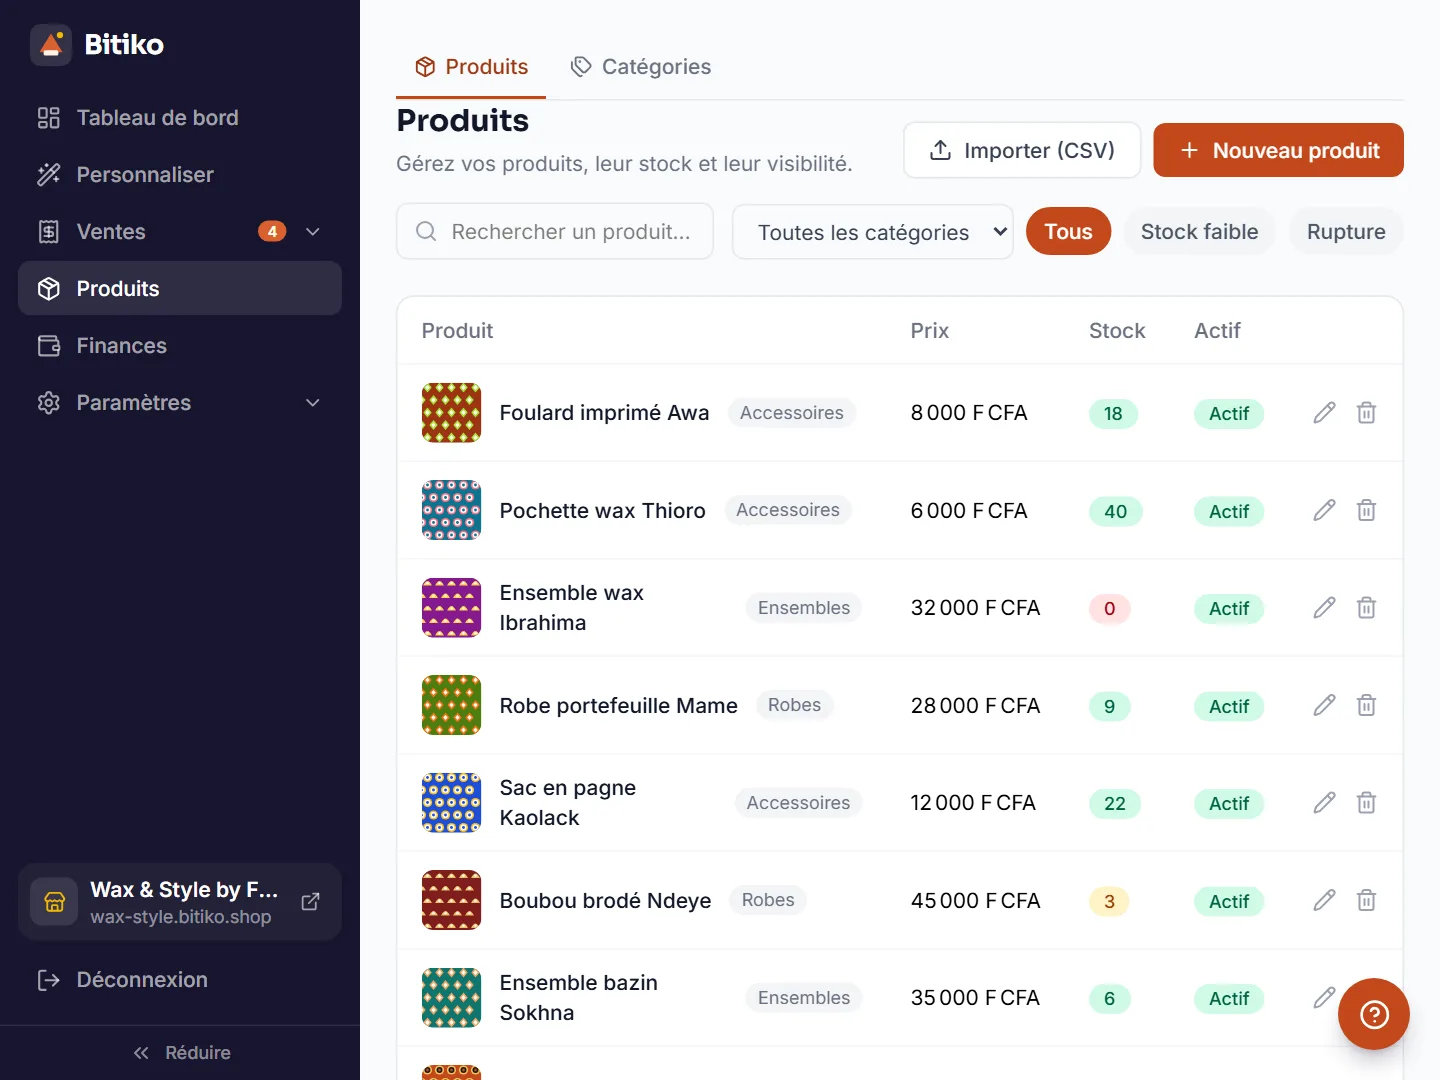This screenshot has height=1080, width=1440.
Task: Edit Sac en pagne Kaolack with pencil icon
Action: click(1324, 803)
